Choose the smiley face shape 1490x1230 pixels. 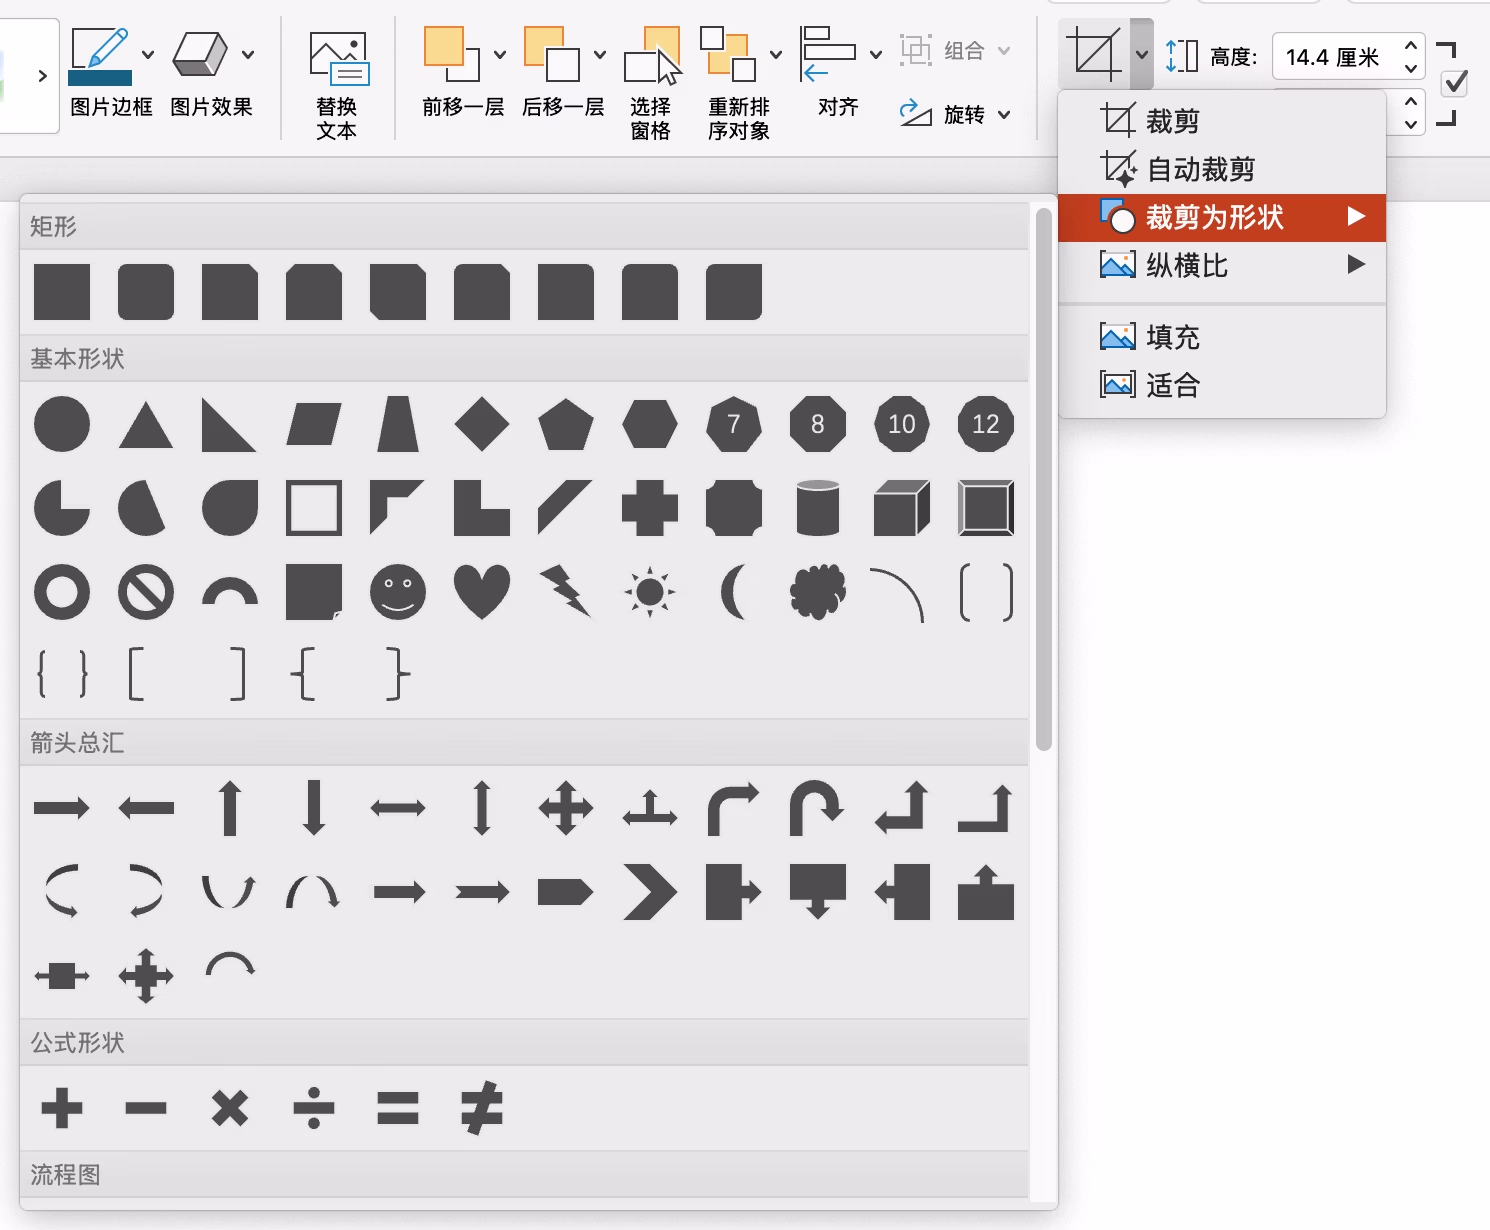point(397,592)
